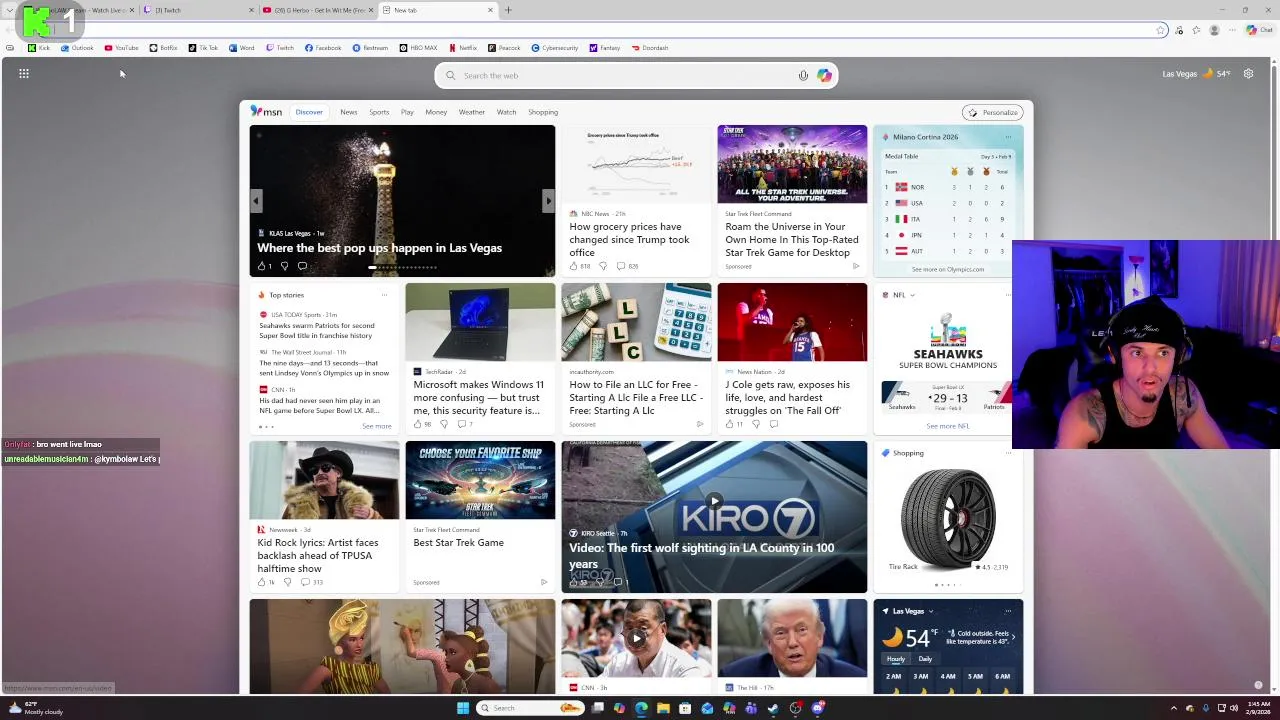Click See more NFL link

948,426
